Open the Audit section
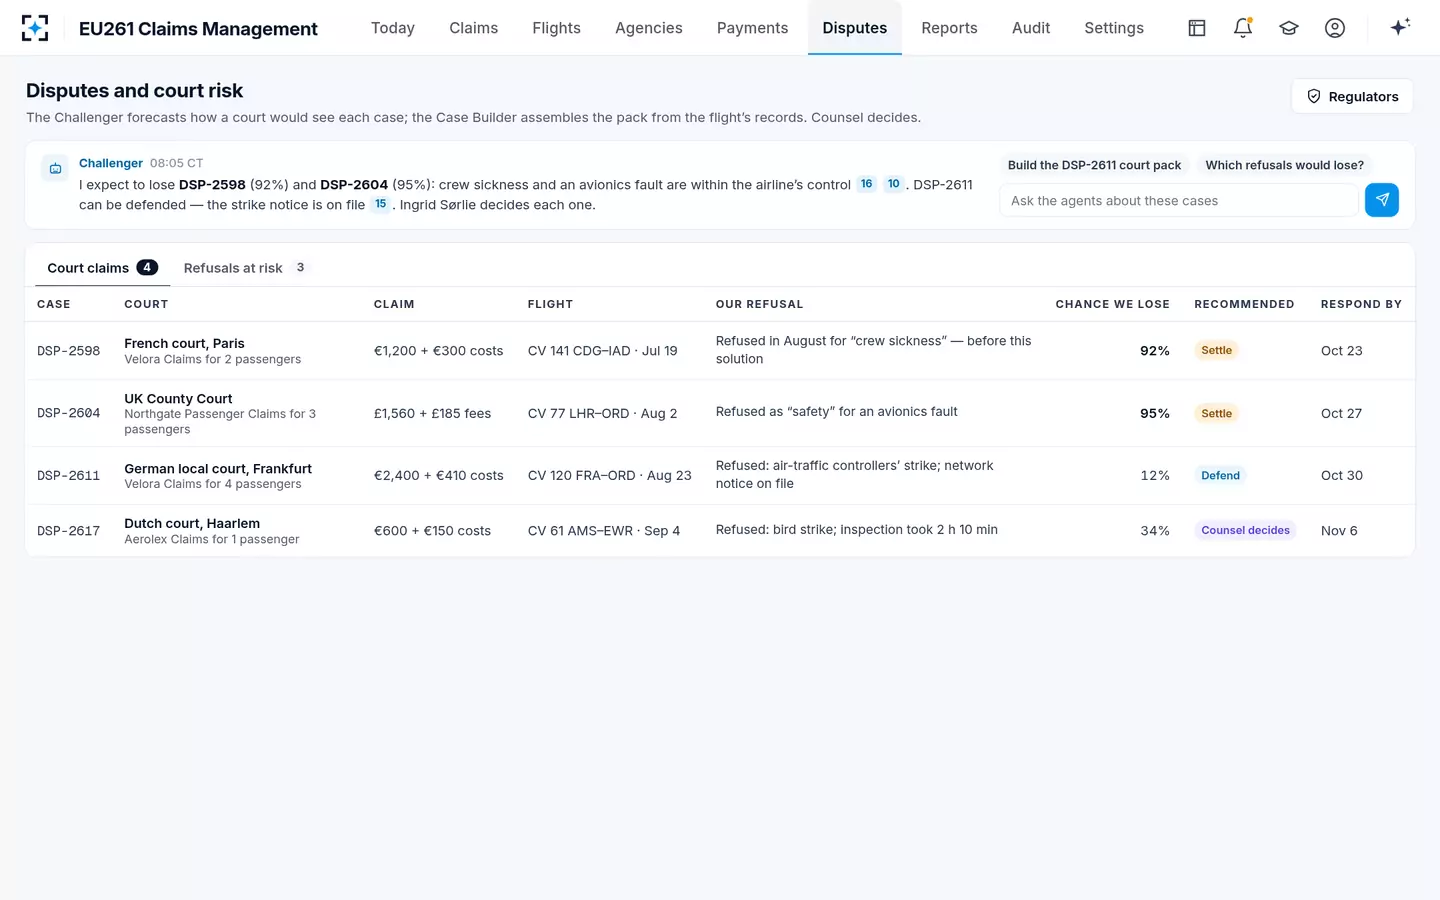 (1031, 28)
